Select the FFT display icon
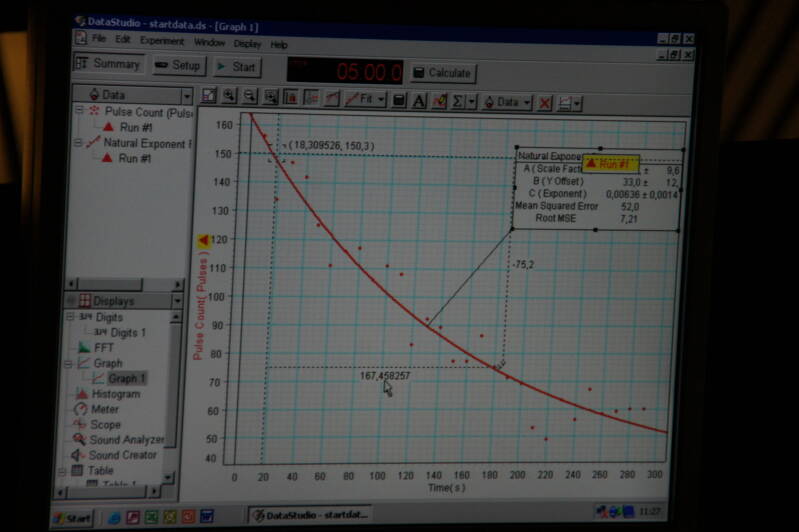The width and height of the screenshot is (799, 532). (x=83, y=348)
